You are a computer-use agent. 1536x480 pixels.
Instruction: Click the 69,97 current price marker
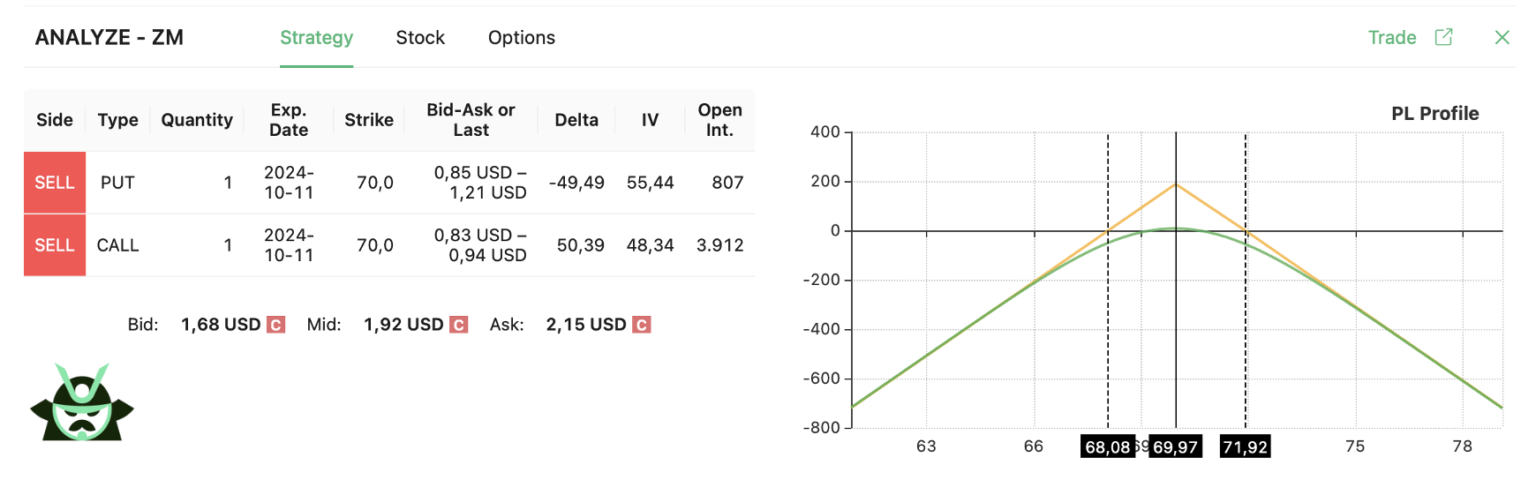coord(1175,447)
